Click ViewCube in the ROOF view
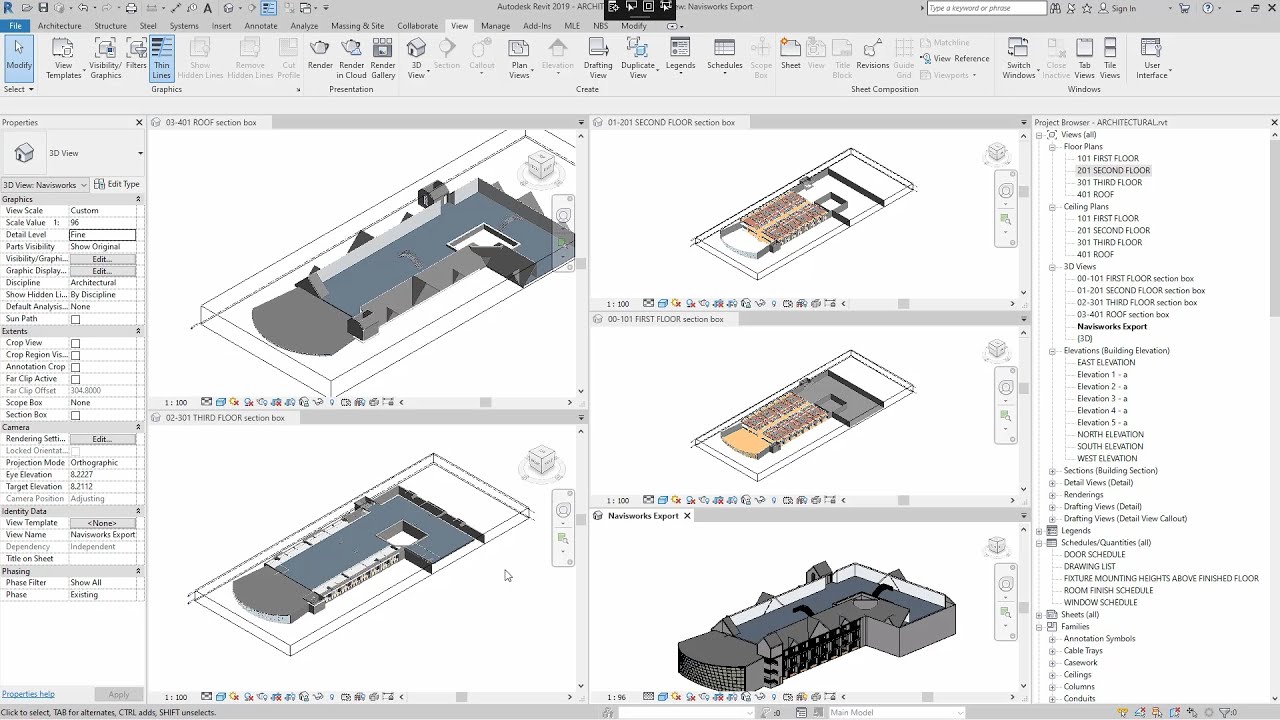Screen dimensions: 1280x720 coord(541,166)
